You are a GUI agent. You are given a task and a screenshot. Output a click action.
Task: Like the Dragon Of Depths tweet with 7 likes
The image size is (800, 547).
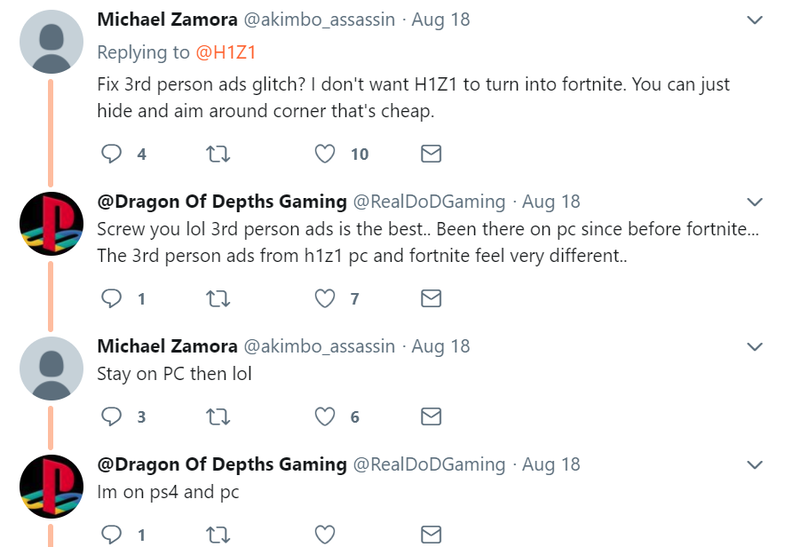coord(324,299)
